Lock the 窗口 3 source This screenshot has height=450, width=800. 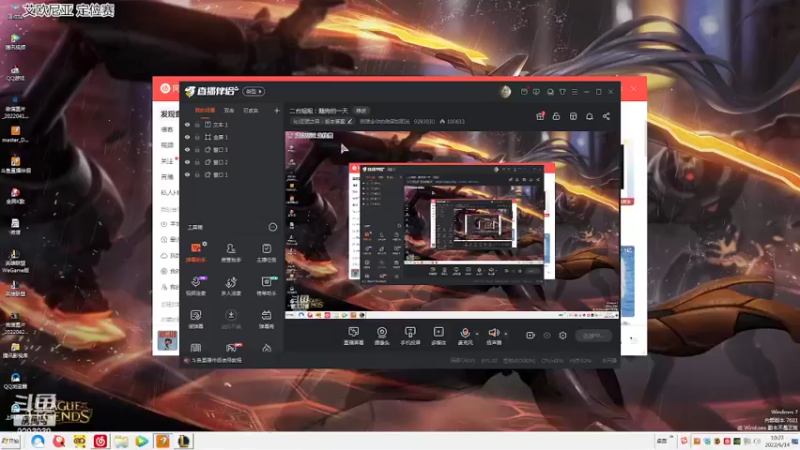(197, 149)
